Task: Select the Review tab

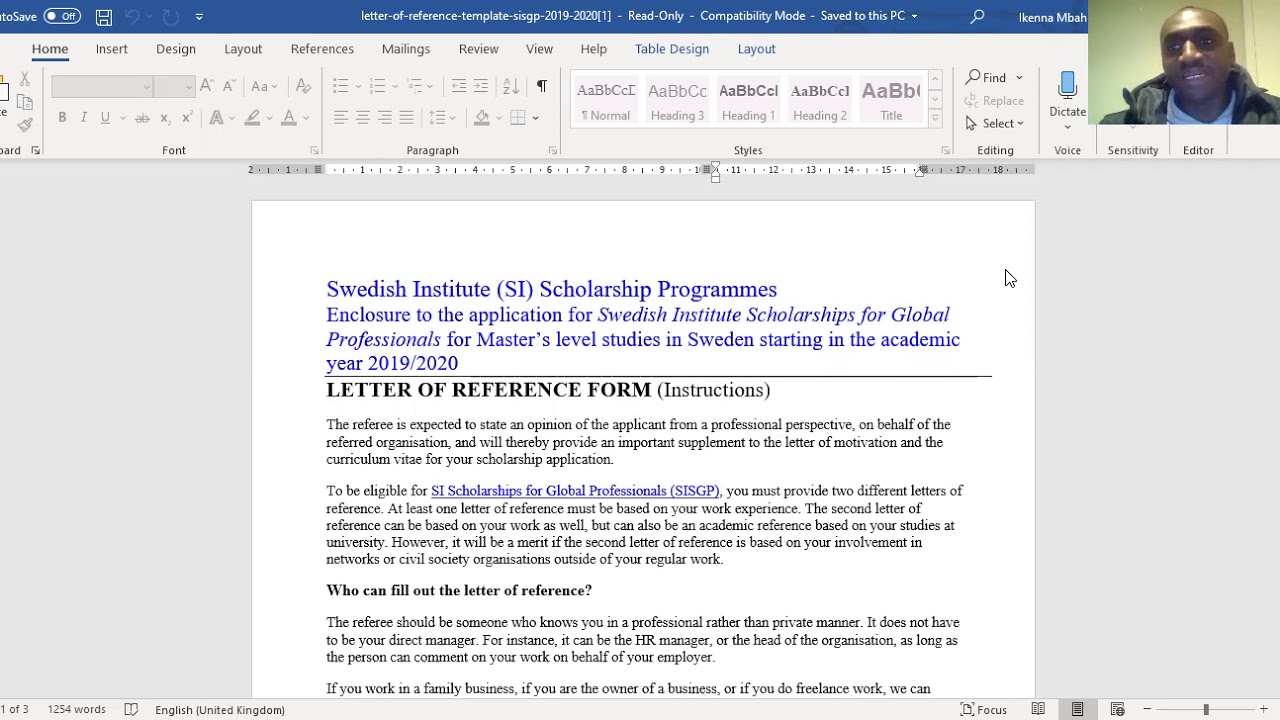Action: point(478,49)
